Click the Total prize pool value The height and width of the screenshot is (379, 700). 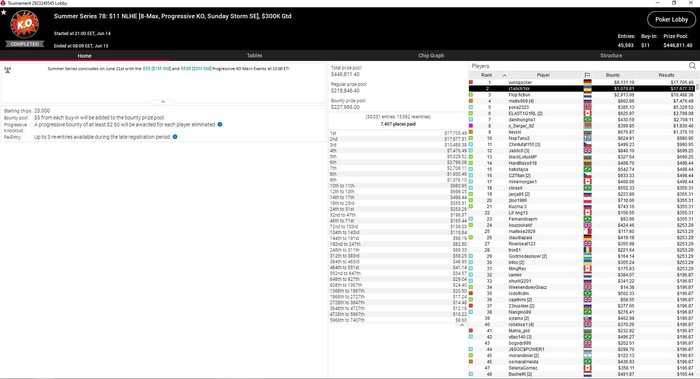click(x=345, y=74)
